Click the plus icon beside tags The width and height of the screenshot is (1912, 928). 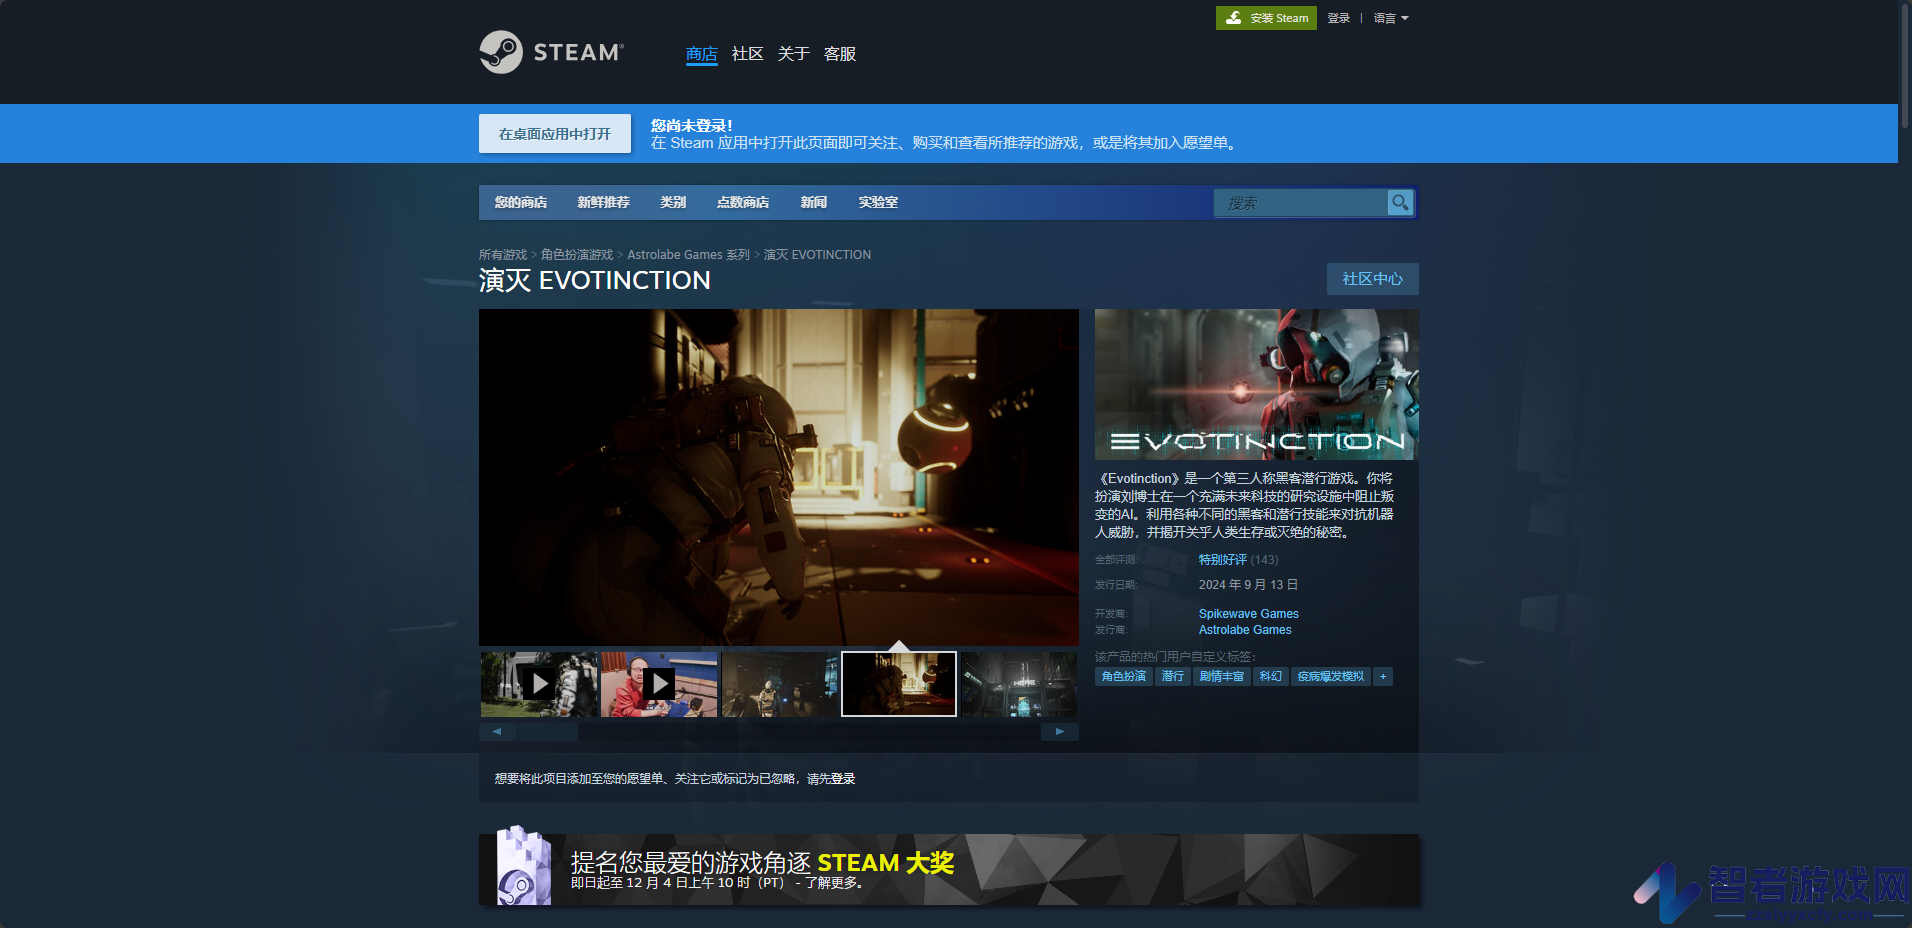pyautogui.click(x=1383, y=677)
